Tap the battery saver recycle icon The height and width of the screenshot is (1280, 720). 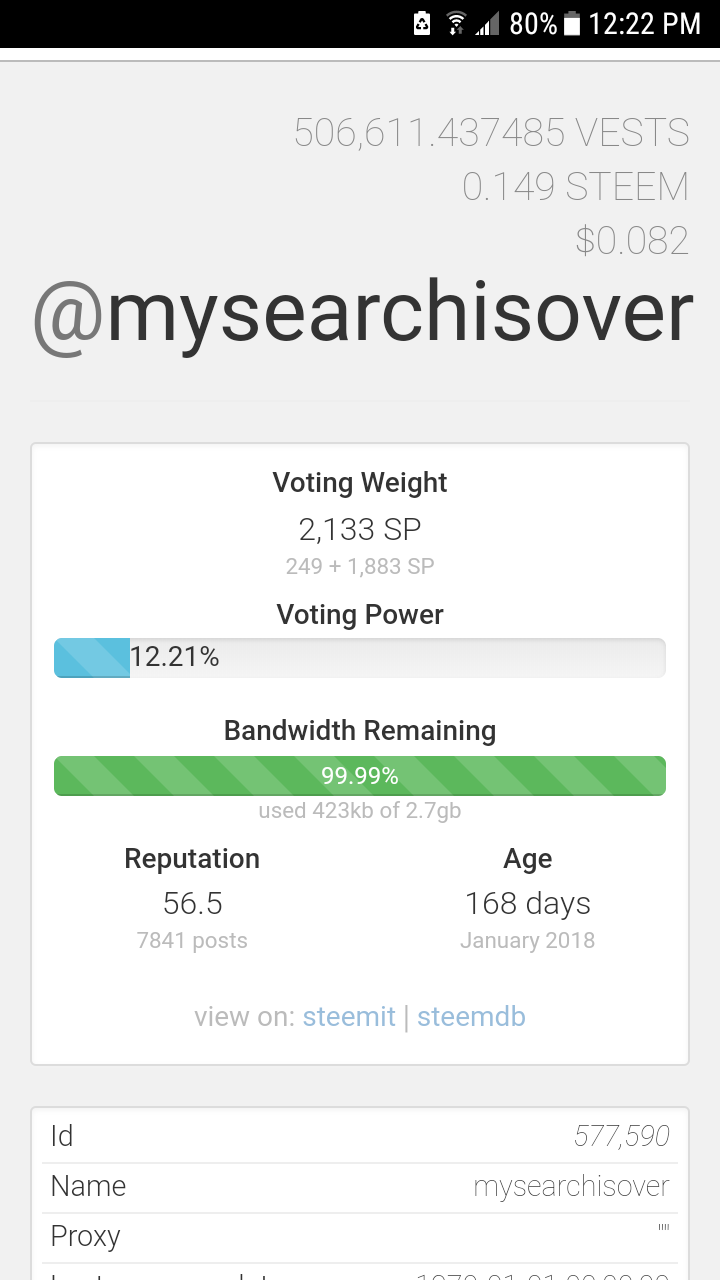point(422,23)
